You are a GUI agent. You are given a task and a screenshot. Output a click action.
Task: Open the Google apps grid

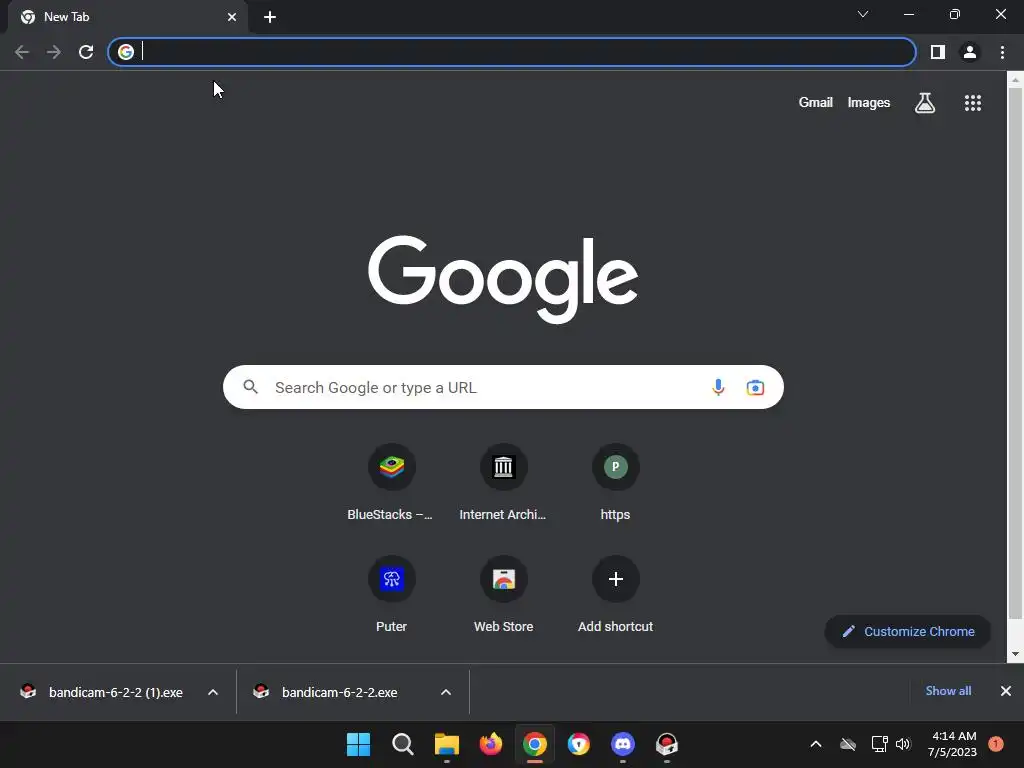(x=972, y=103)
